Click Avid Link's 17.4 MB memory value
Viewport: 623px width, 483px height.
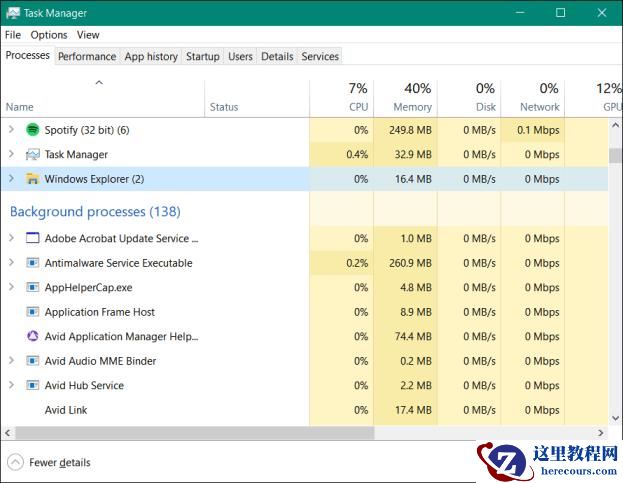coord(413,410)
